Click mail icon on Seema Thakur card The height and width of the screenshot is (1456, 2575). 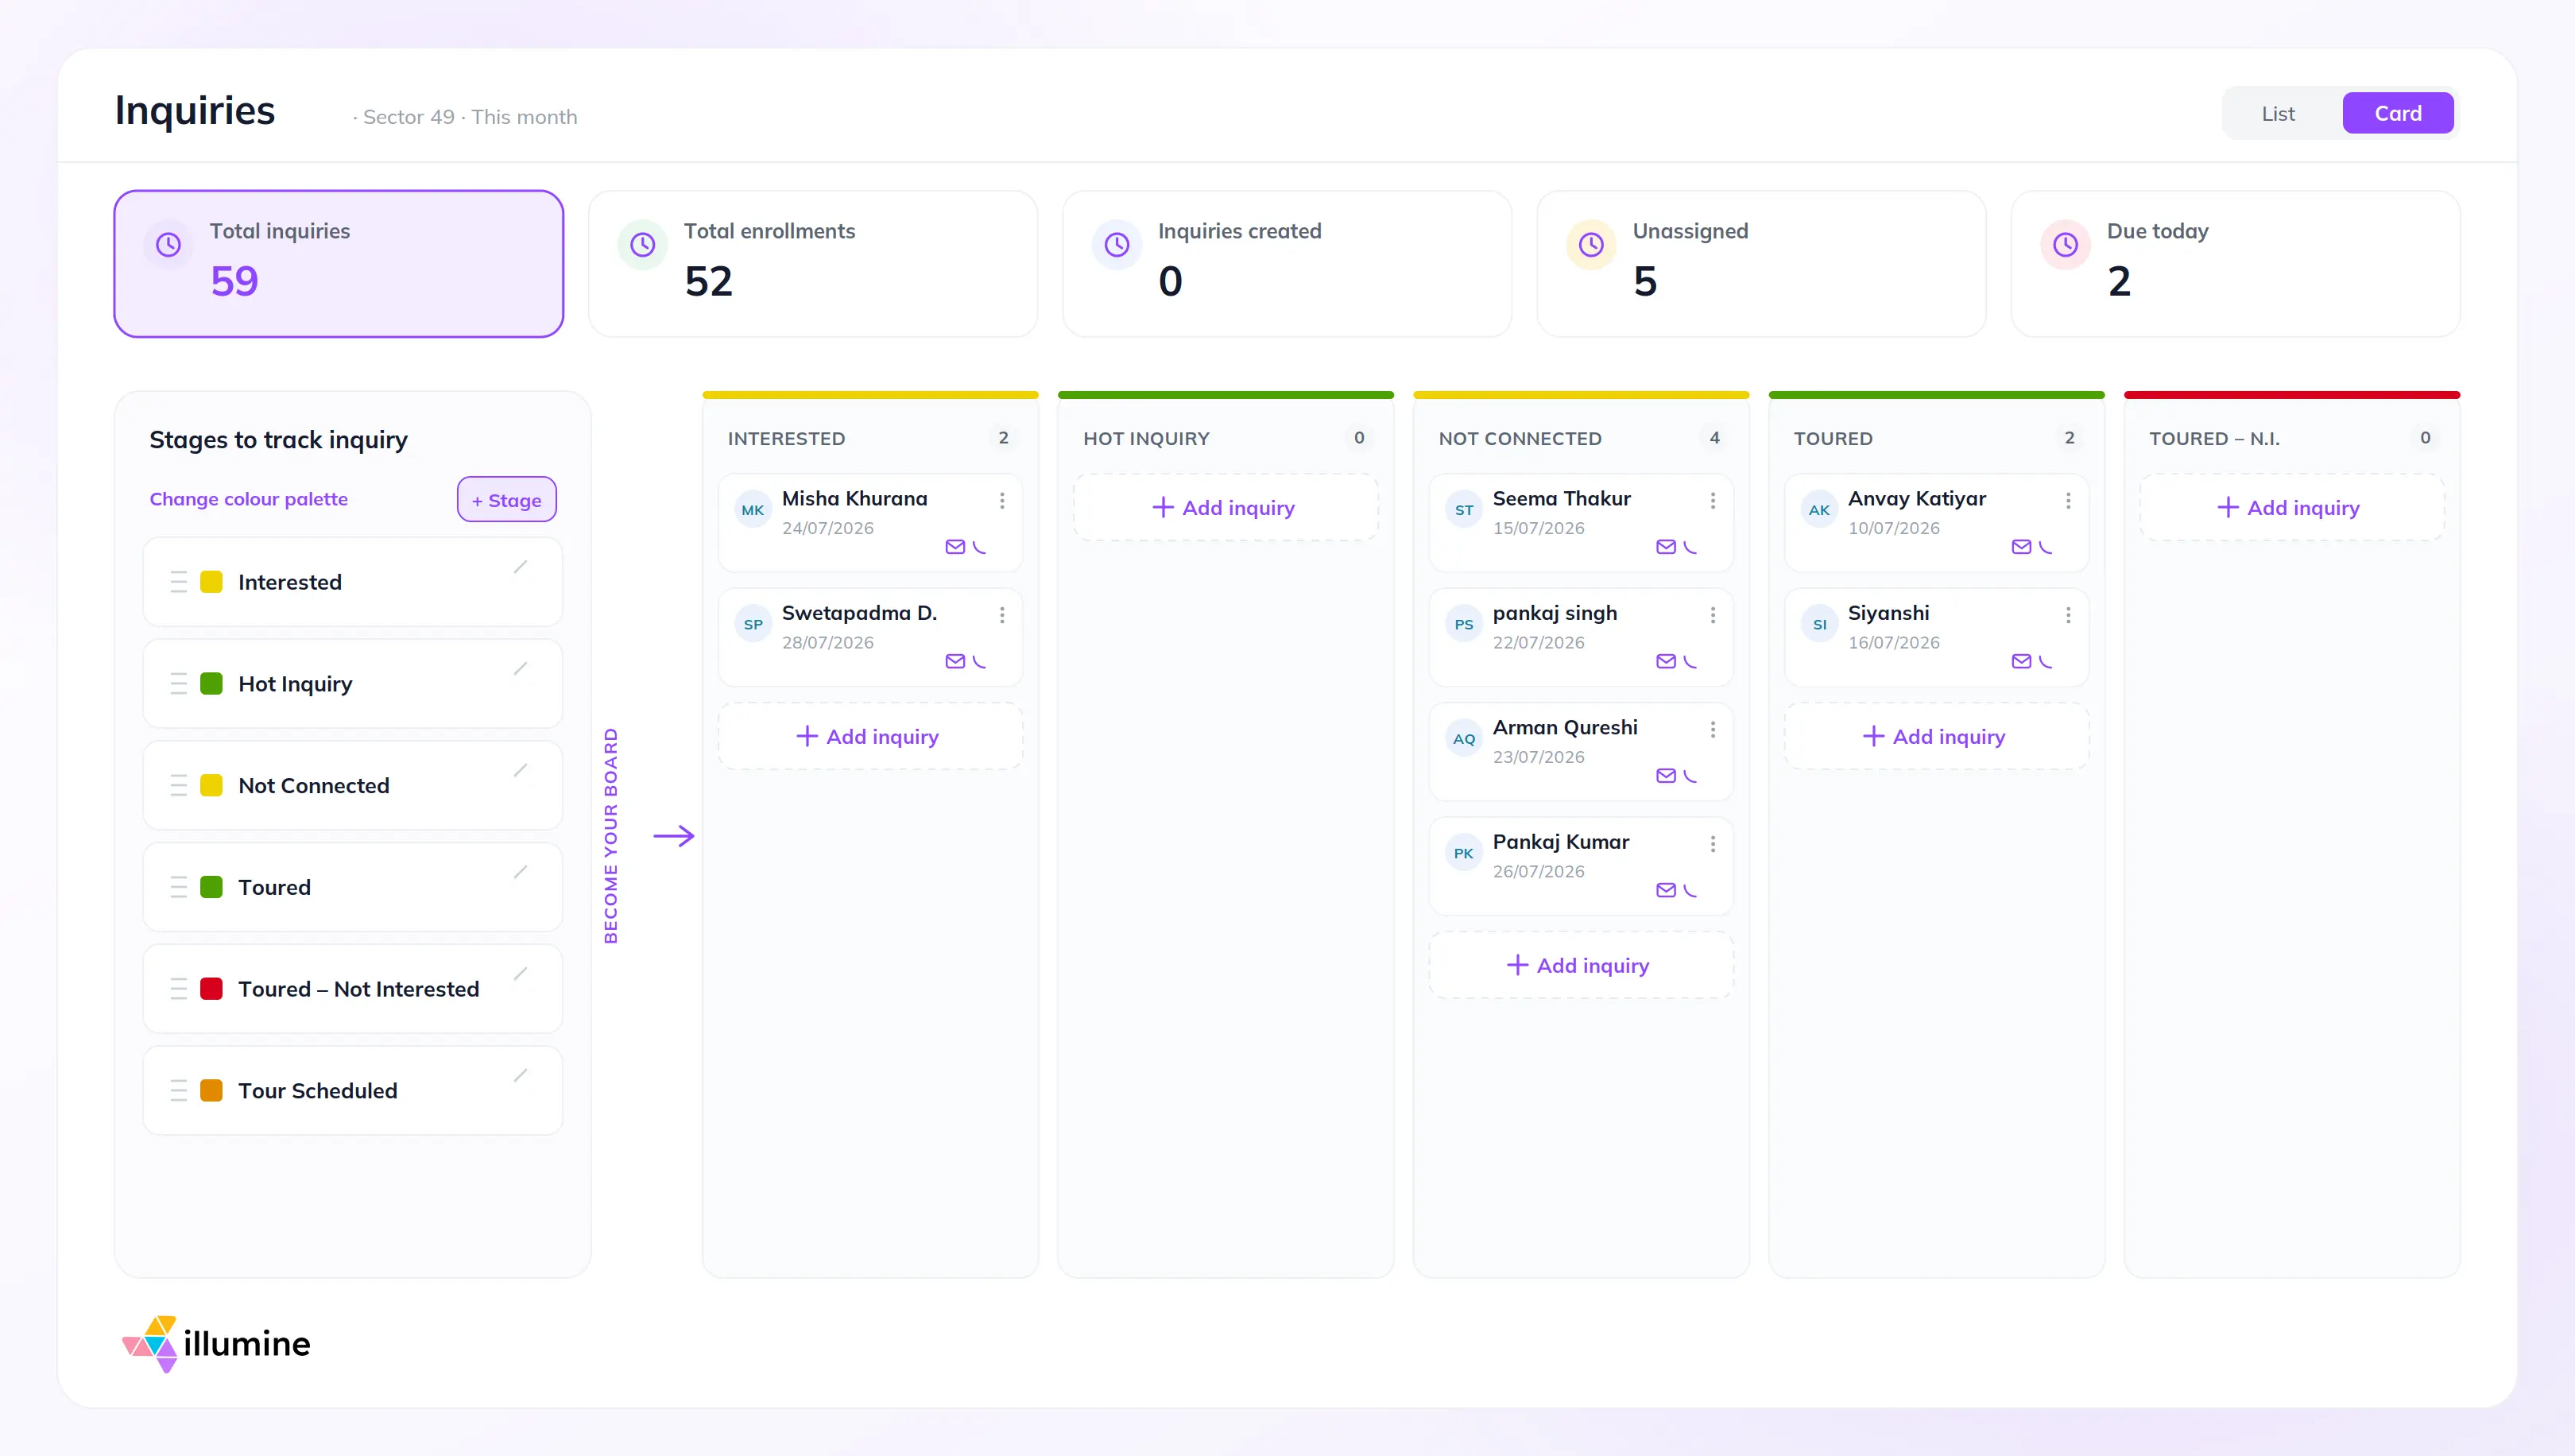point(1666,547)
